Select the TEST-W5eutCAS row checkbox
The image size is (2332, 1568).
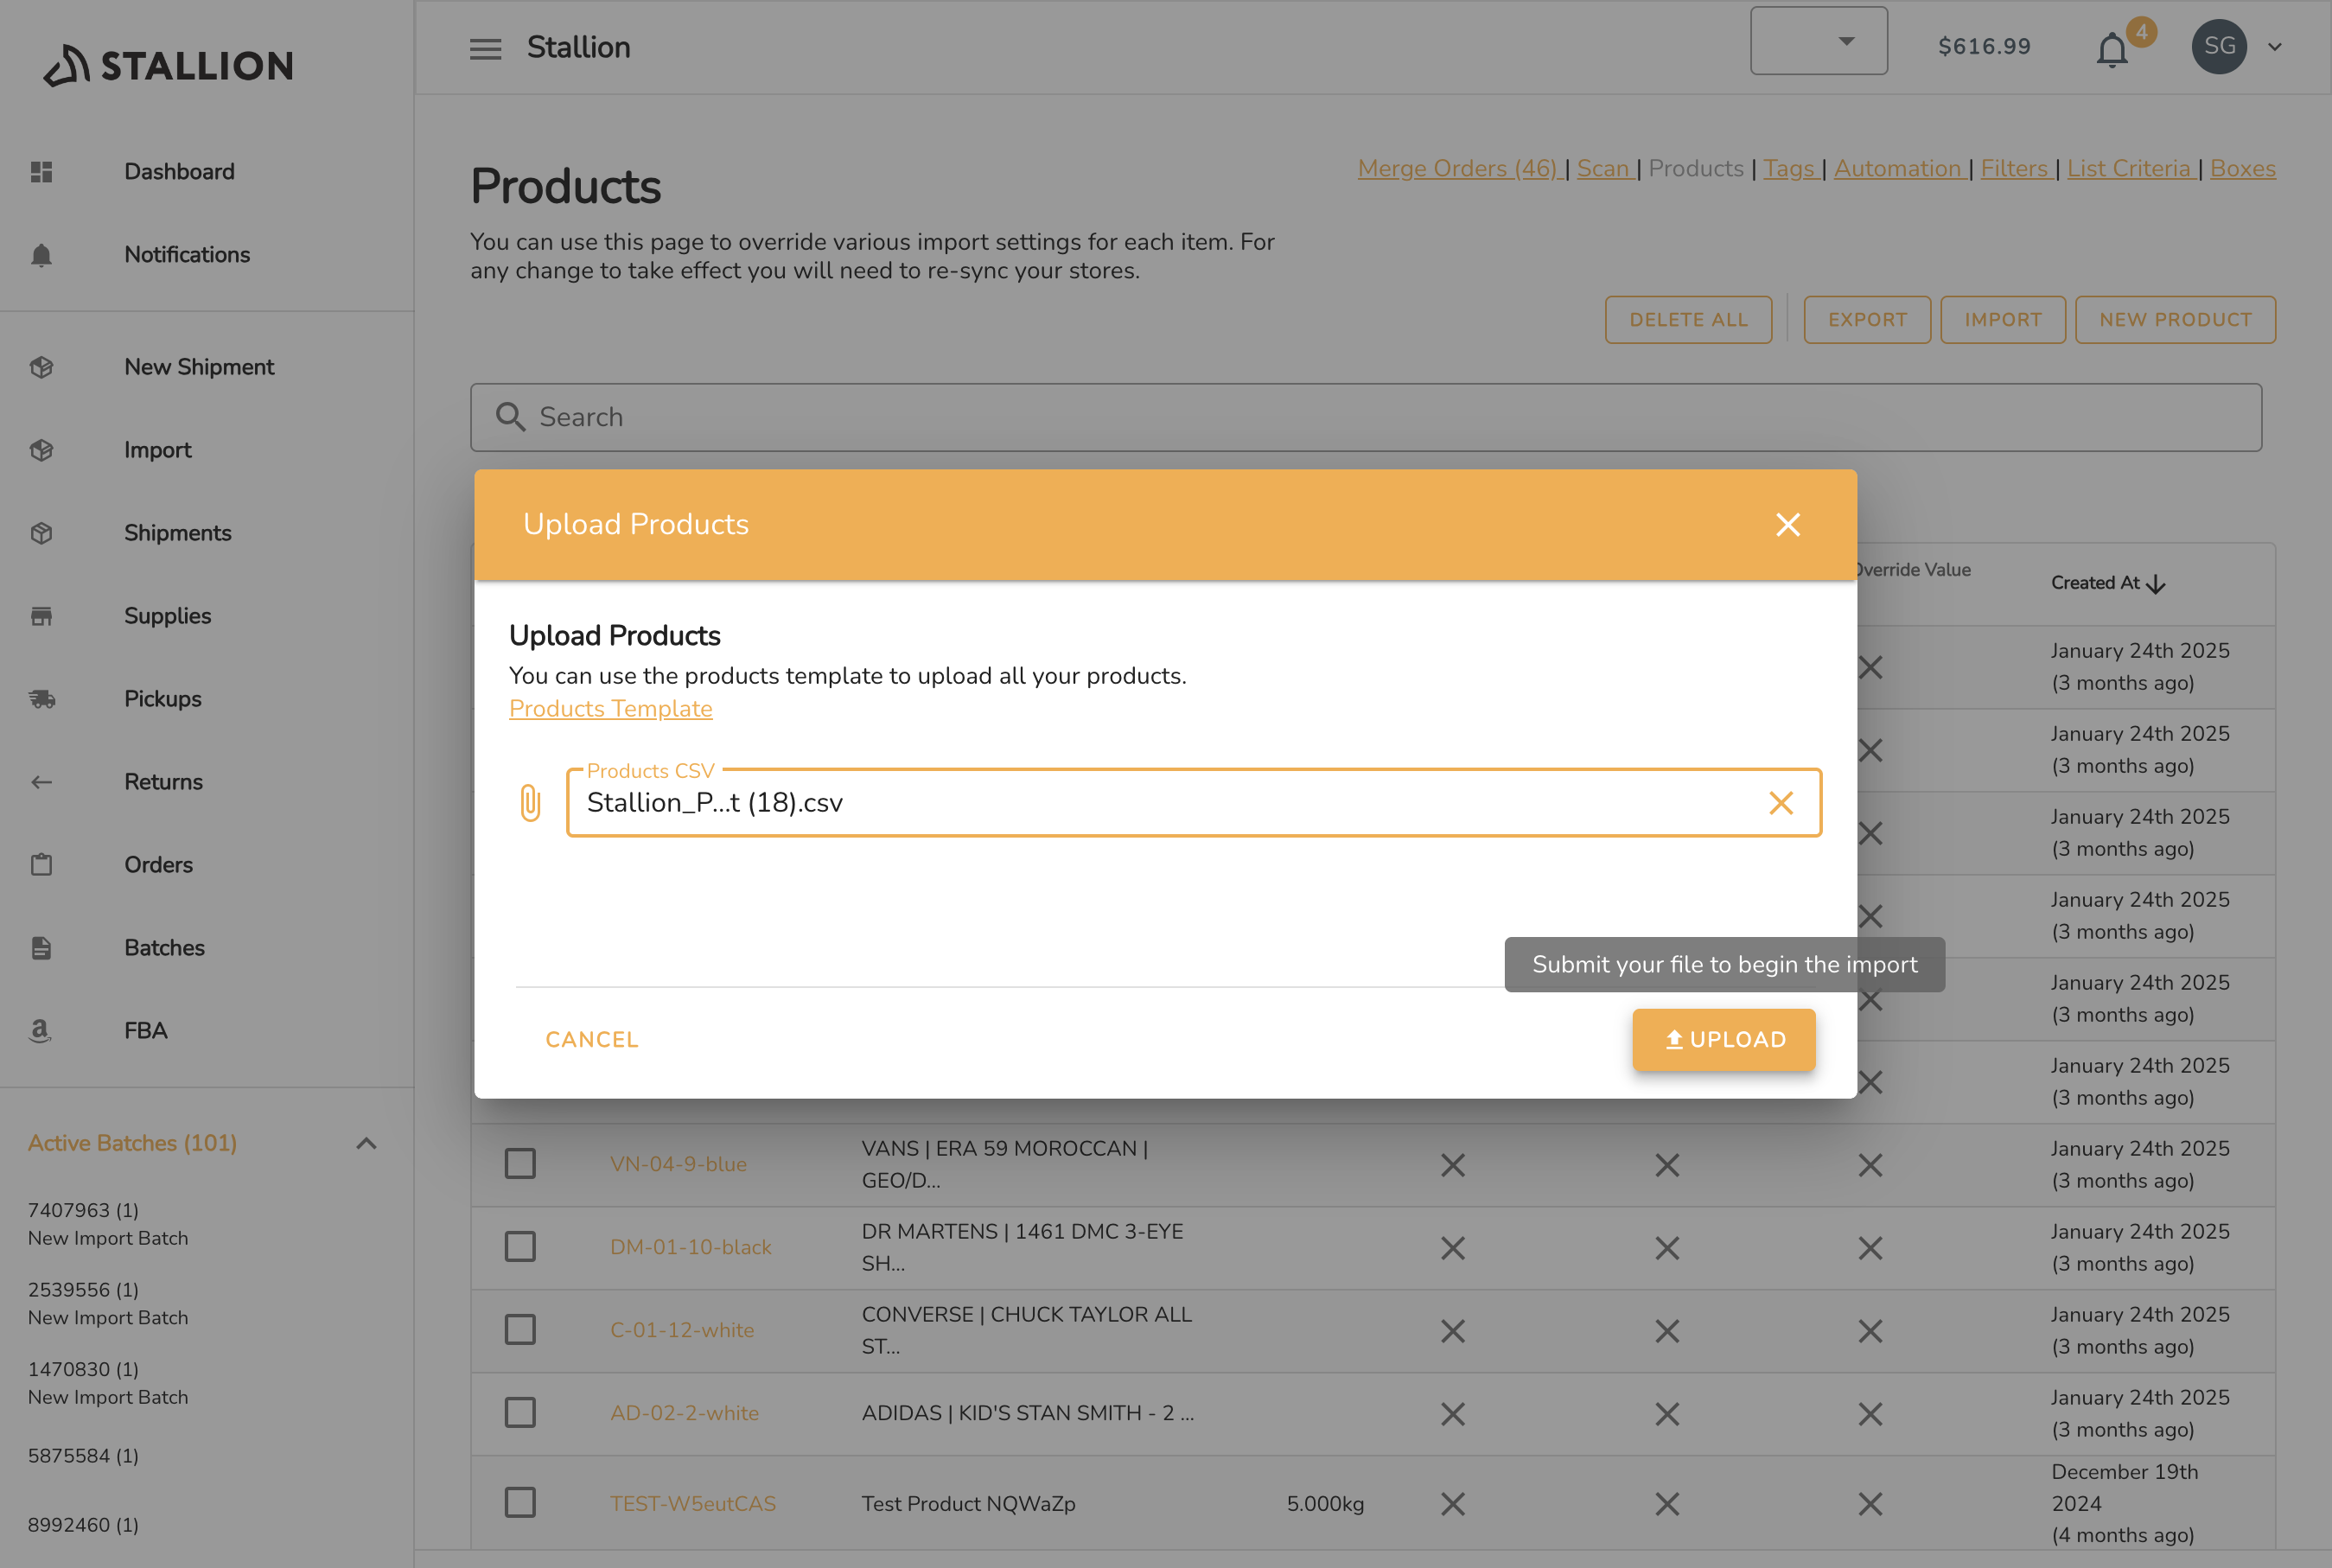520,1502
